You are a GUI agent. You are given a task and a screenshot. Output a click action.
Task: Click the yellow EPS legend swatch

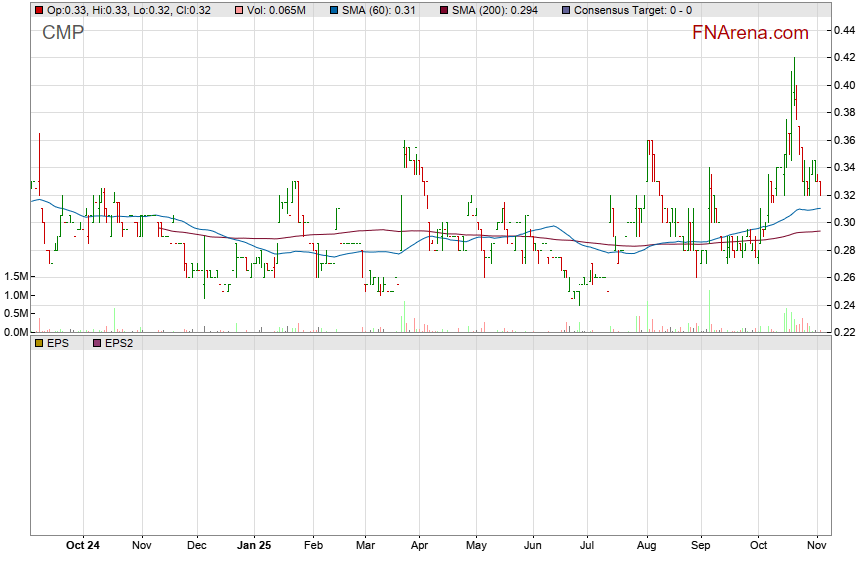38,343
